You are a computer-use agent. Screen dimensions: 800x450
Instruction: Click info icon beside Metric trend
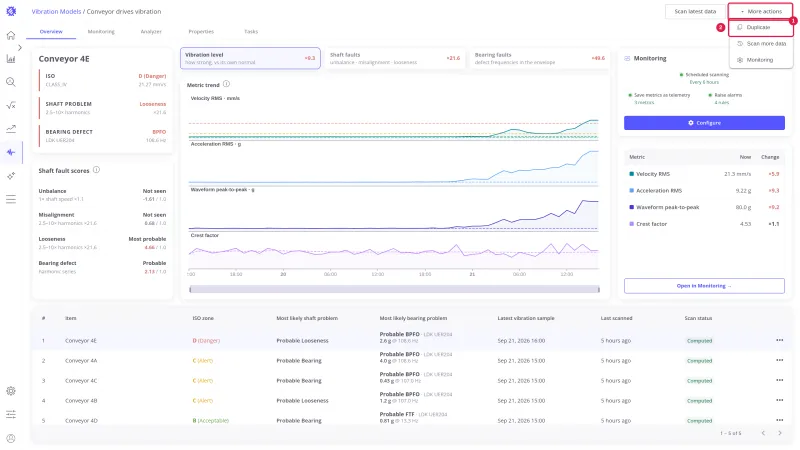[x=227, y=84]
